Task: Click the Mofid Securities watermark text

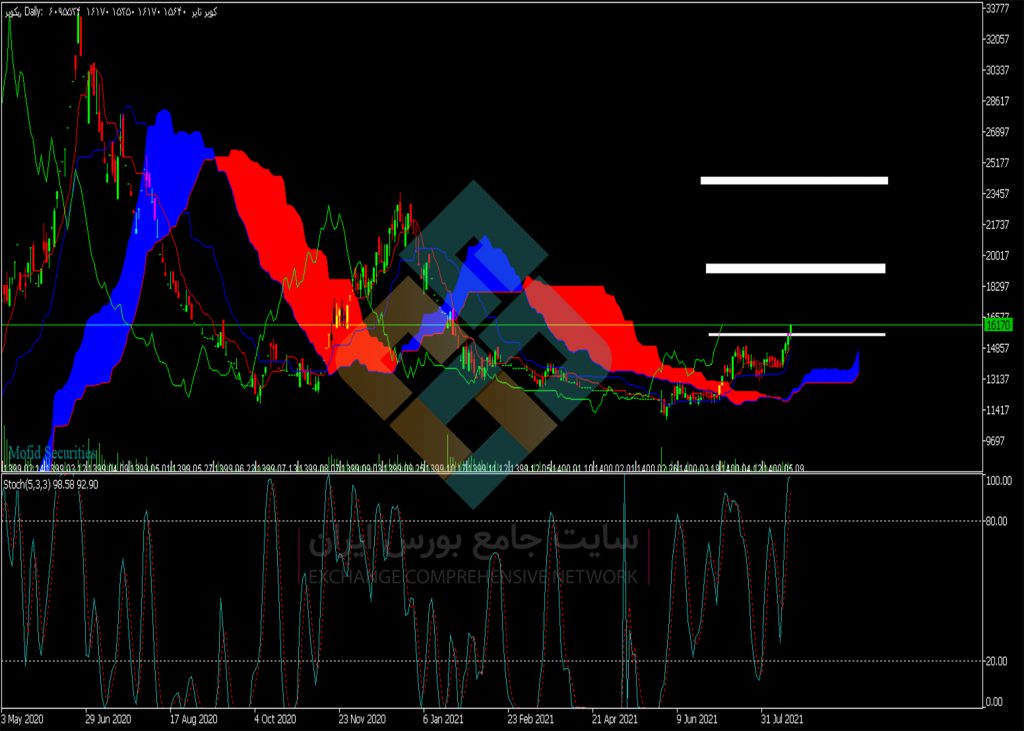Action: pos(52,453)
